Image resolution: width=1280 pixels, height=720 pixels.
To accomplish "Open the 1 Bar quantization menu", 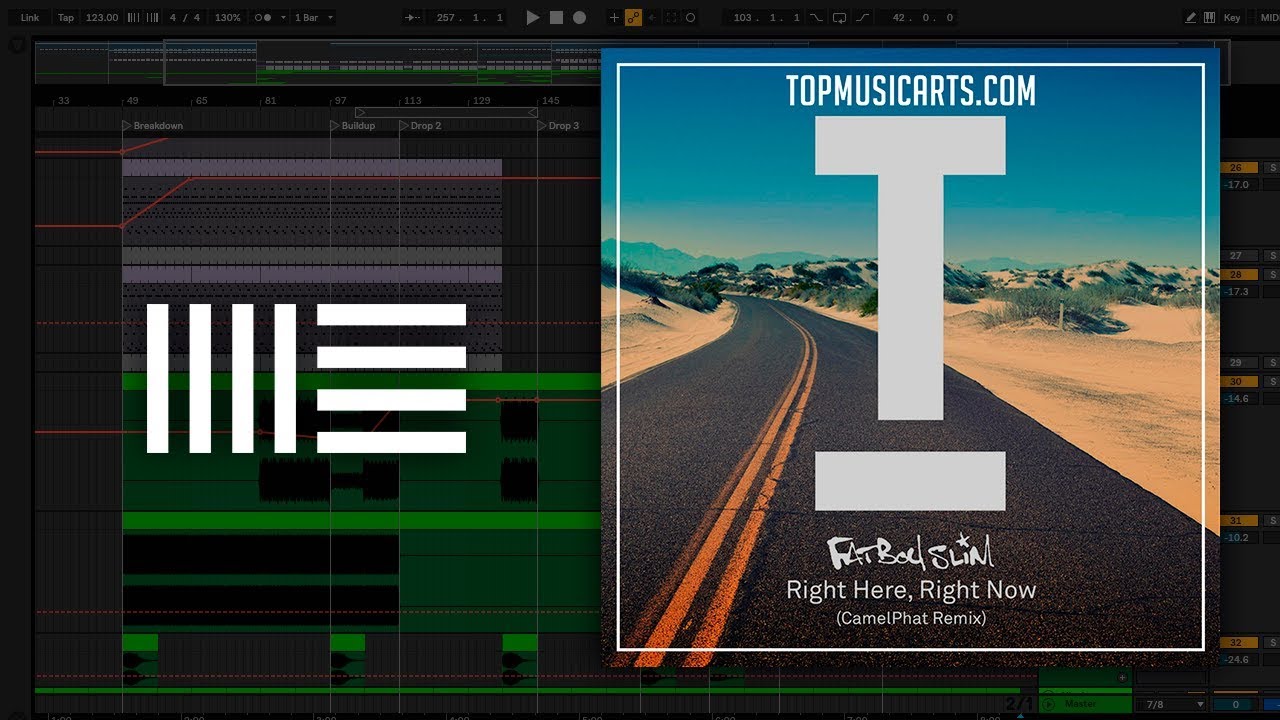I will [x=314, y=18].
